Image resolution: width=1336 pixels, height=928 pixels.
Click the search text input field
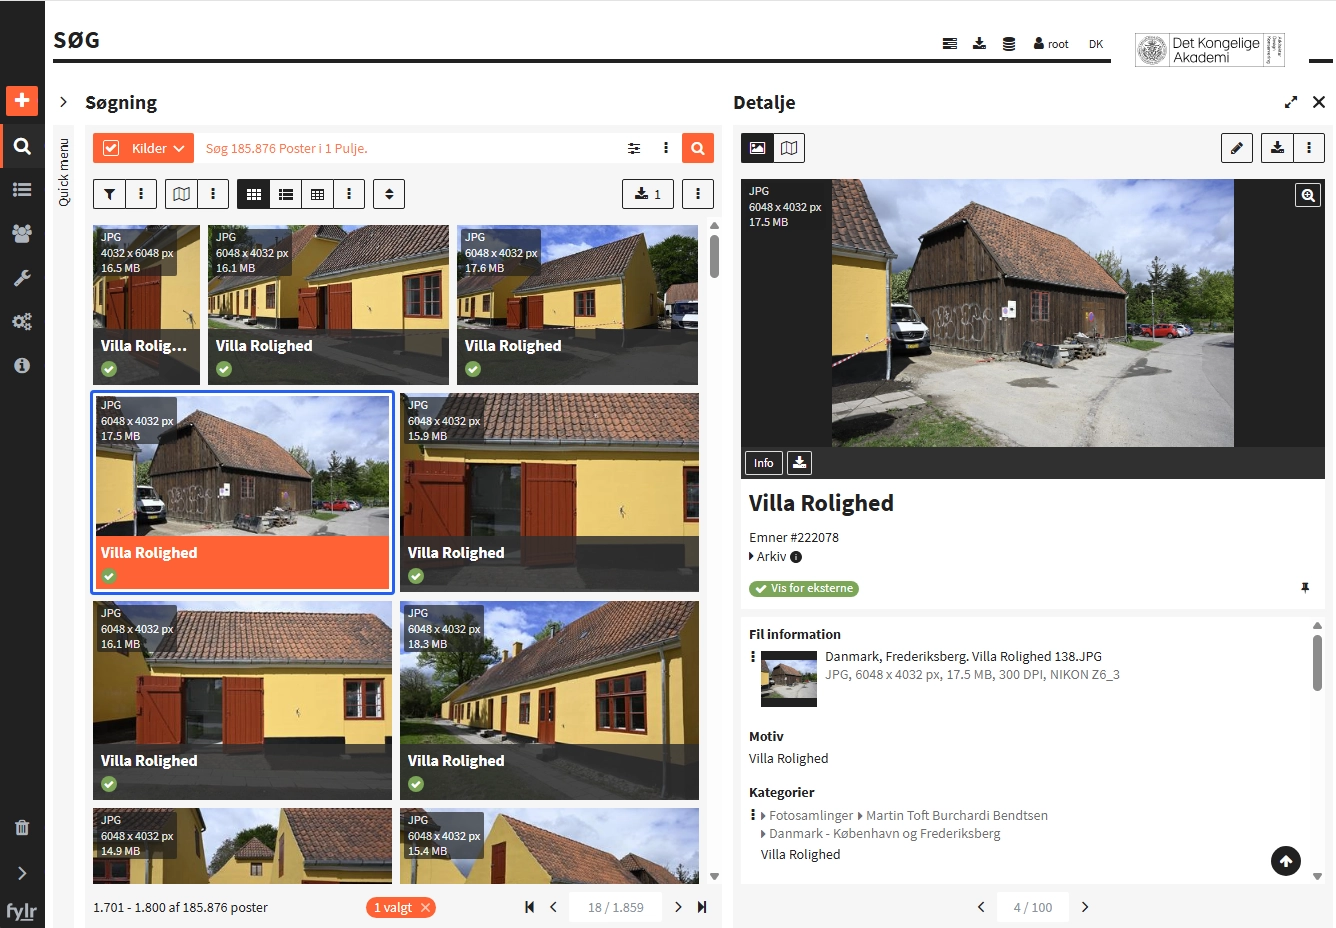pyautogui.click(x=407, y=148)
